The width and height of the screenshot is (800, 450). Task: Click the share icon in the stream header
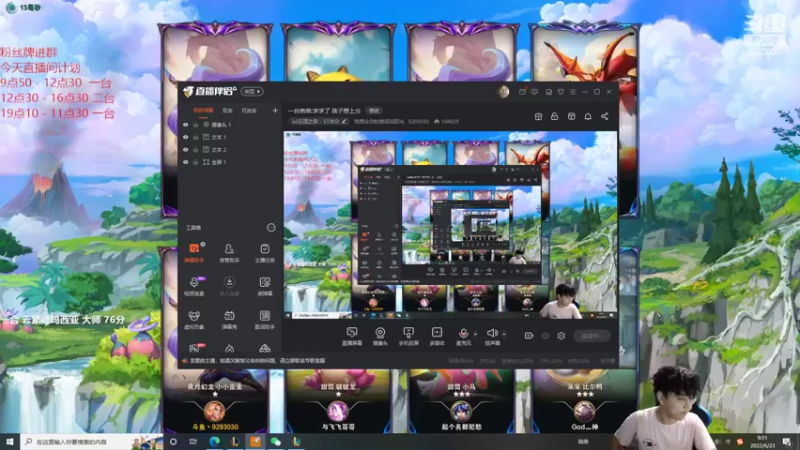pyautogui.click(x=605, y=116)
